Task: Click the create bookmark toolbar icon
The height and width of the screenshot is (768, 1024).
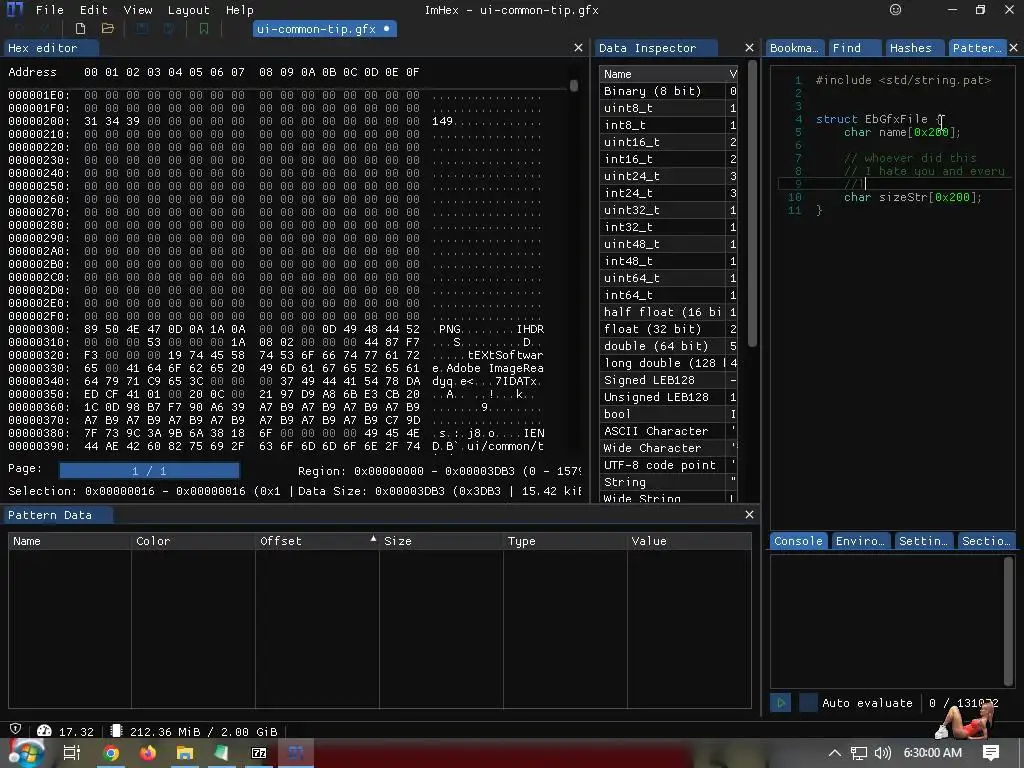Action: 204,29
